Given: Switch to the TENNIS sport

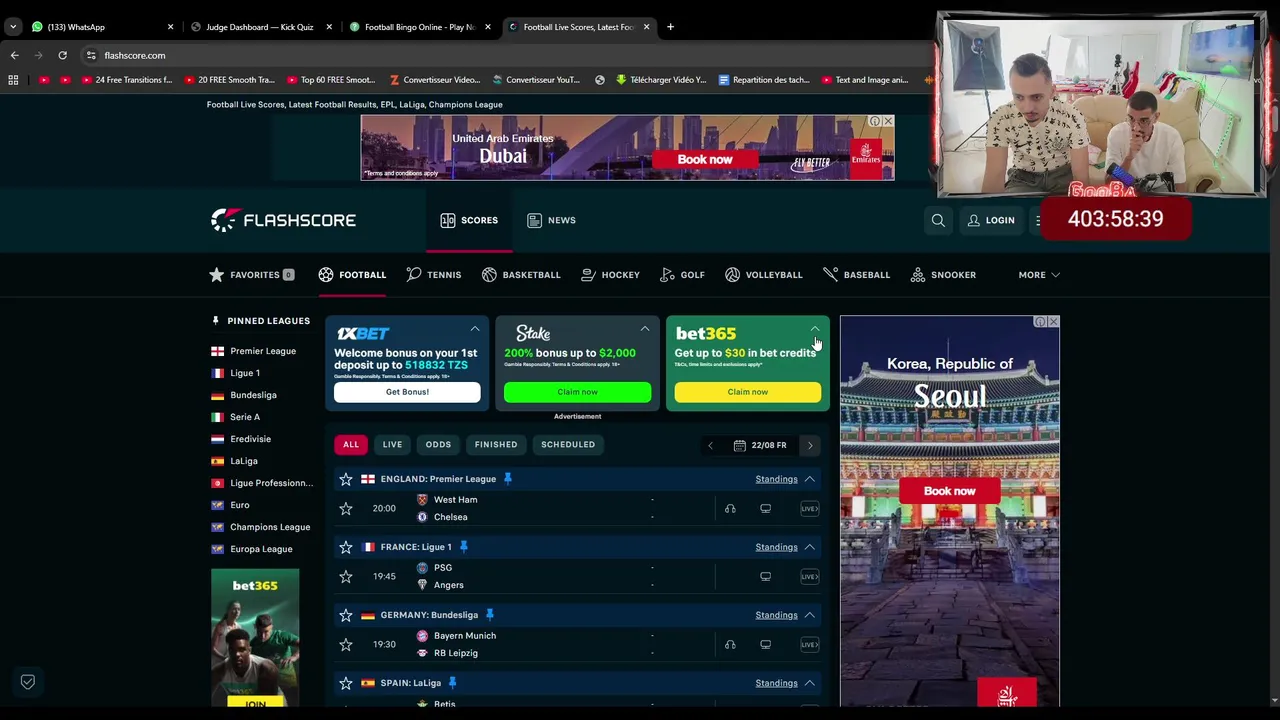Looking at the screenshot, I should (434, 275).
